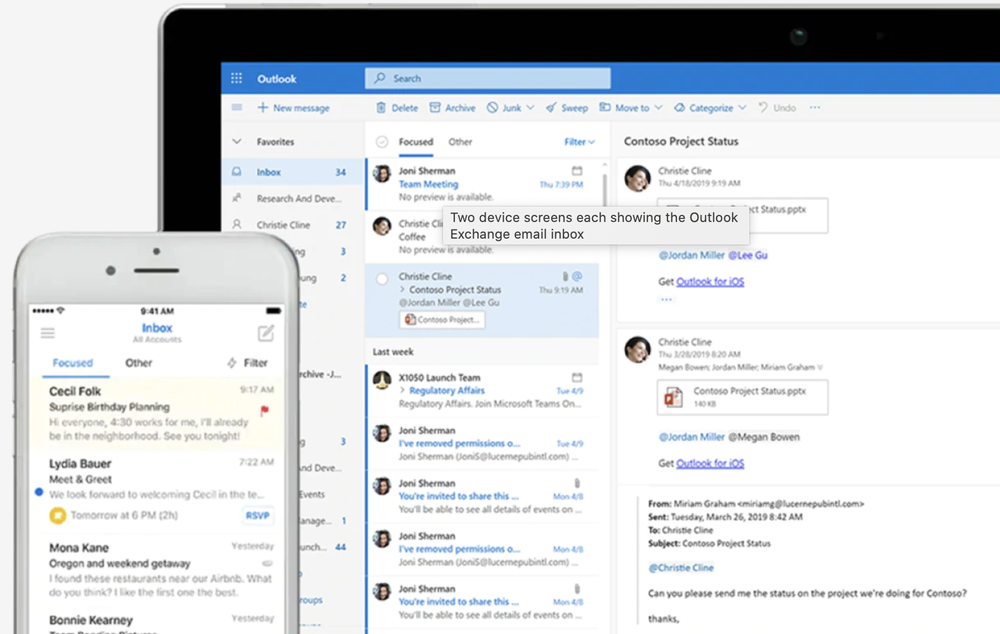Click the Search box in Outlook web
1000x634 pixels.
pyautogui.click(x=487, y=78)
